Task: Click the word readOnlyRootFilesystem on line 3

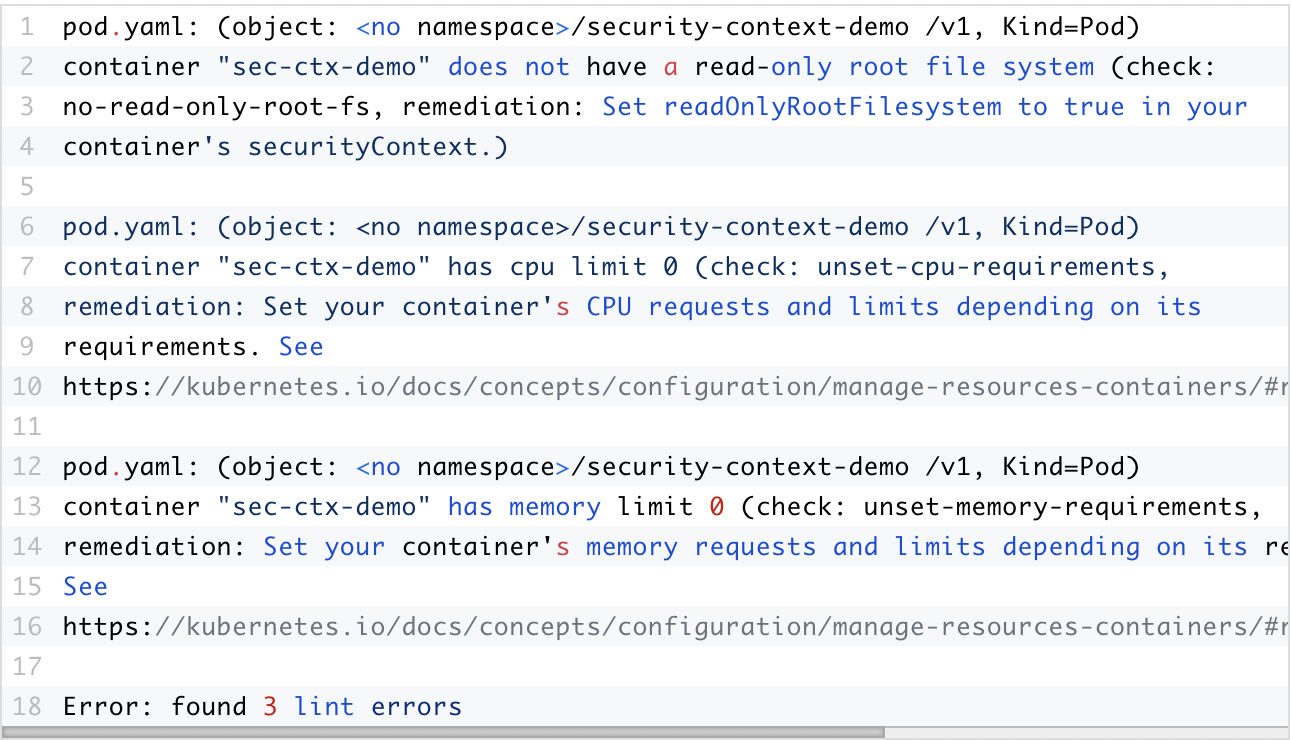Action: (x=832, y=107)
